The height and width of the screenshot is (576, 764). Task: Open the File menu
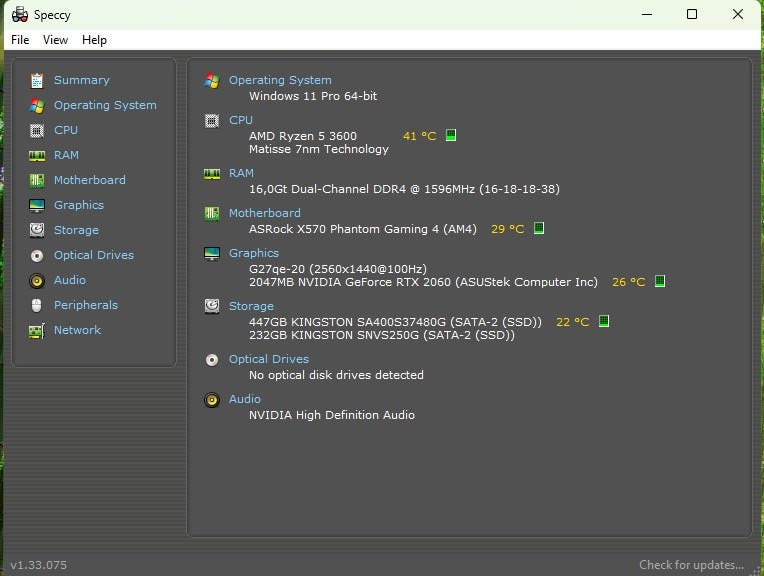click(x=20, y=40)
